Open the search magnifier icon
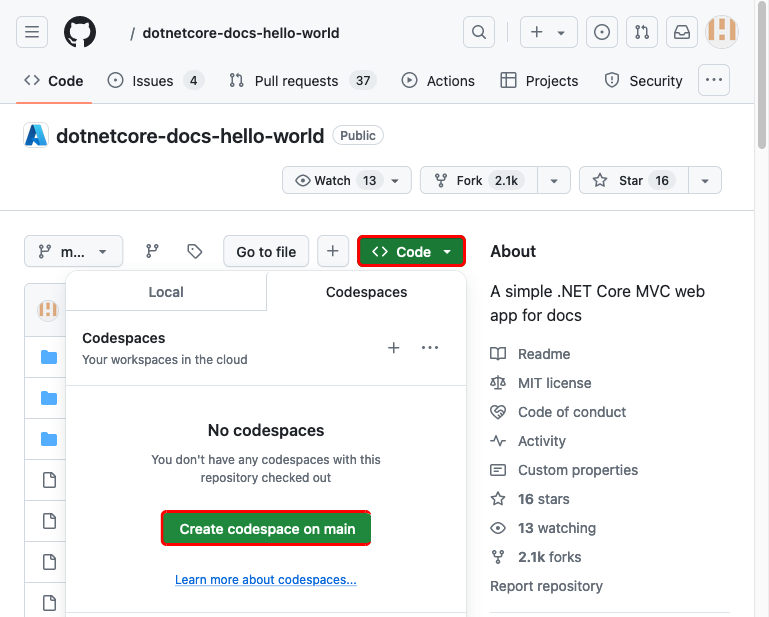This screenshot has width=769, height=617. pyautogui.click(x=479, y=33)
